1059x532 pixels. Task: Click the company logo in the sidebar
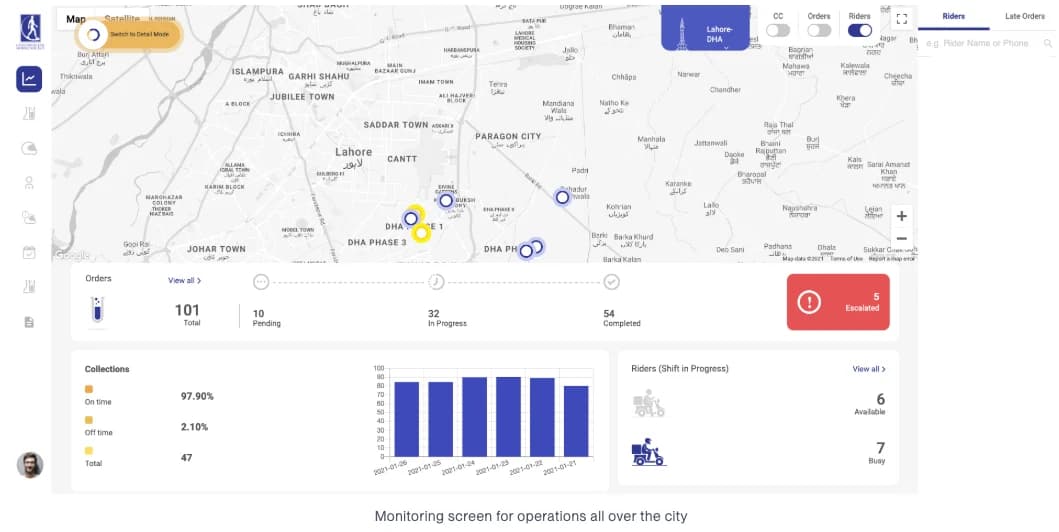click(30, 31)
